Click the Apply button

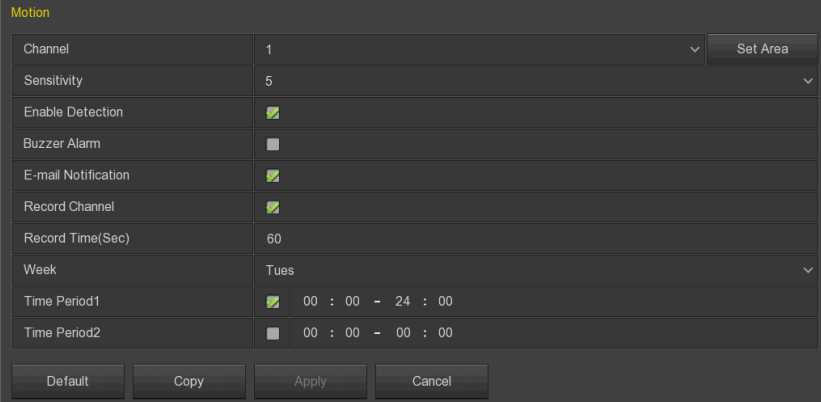pos(309,381)
